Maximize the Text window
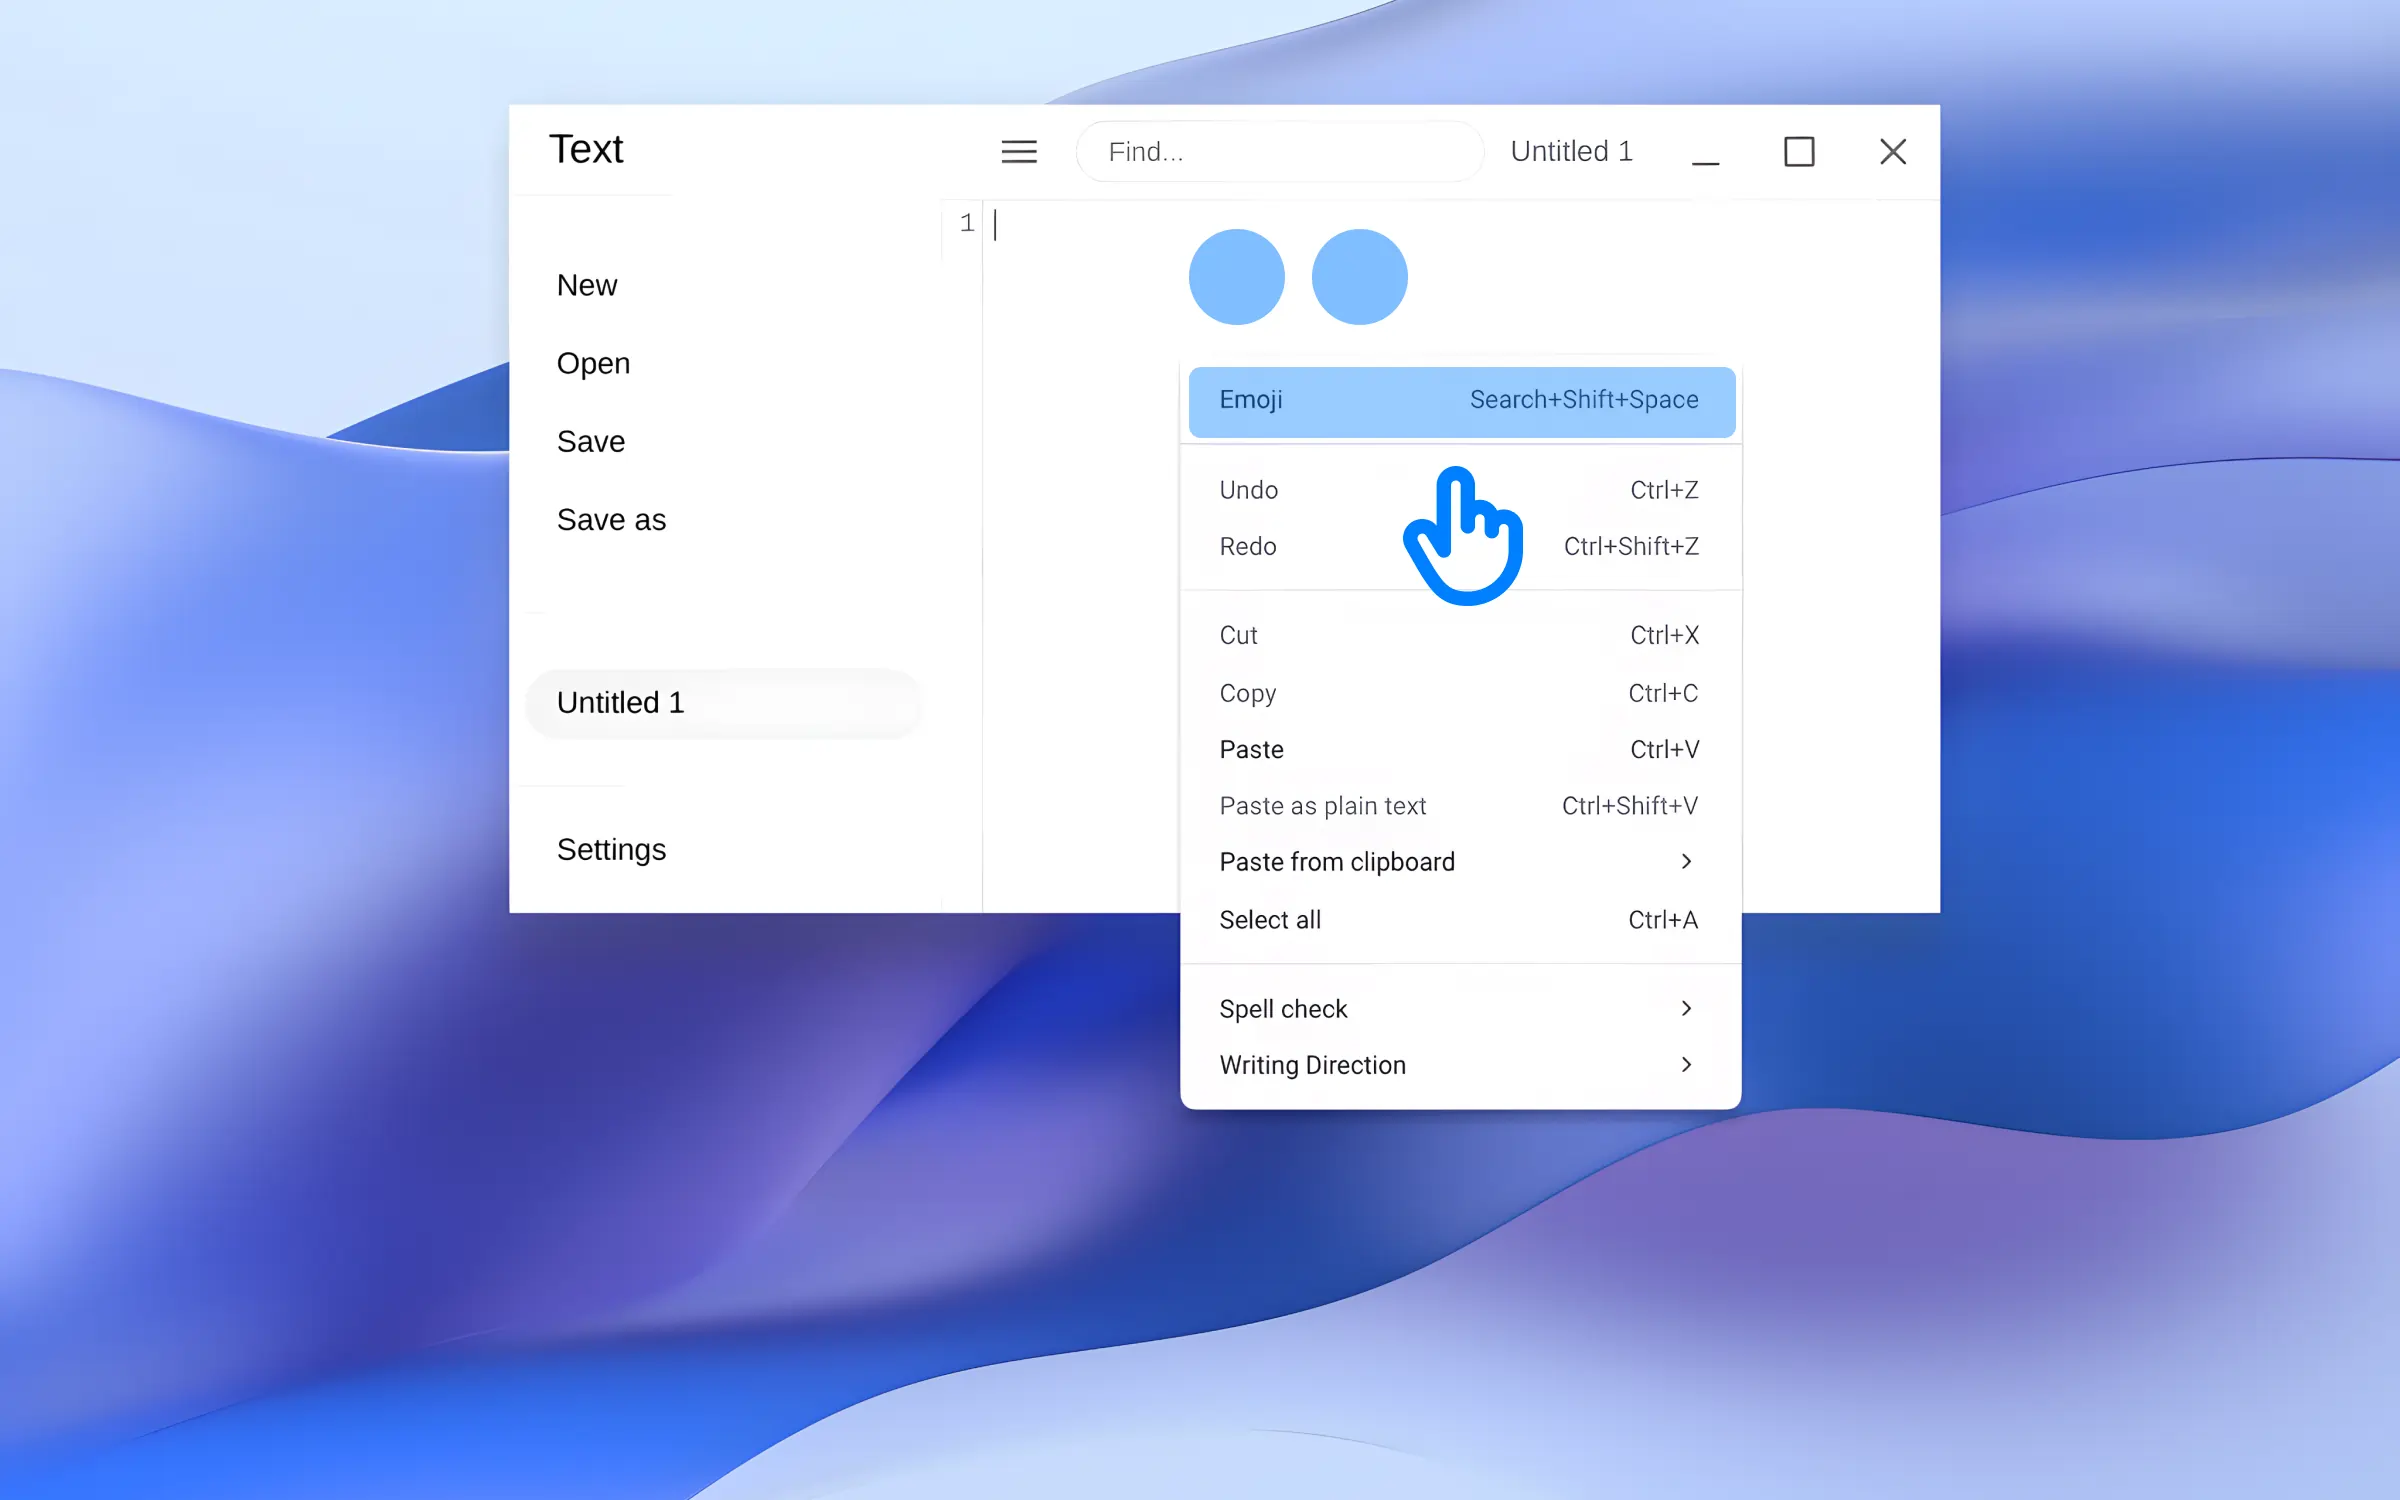The width and height of the screenshot is (2400, 1500). pos(1799,152)
